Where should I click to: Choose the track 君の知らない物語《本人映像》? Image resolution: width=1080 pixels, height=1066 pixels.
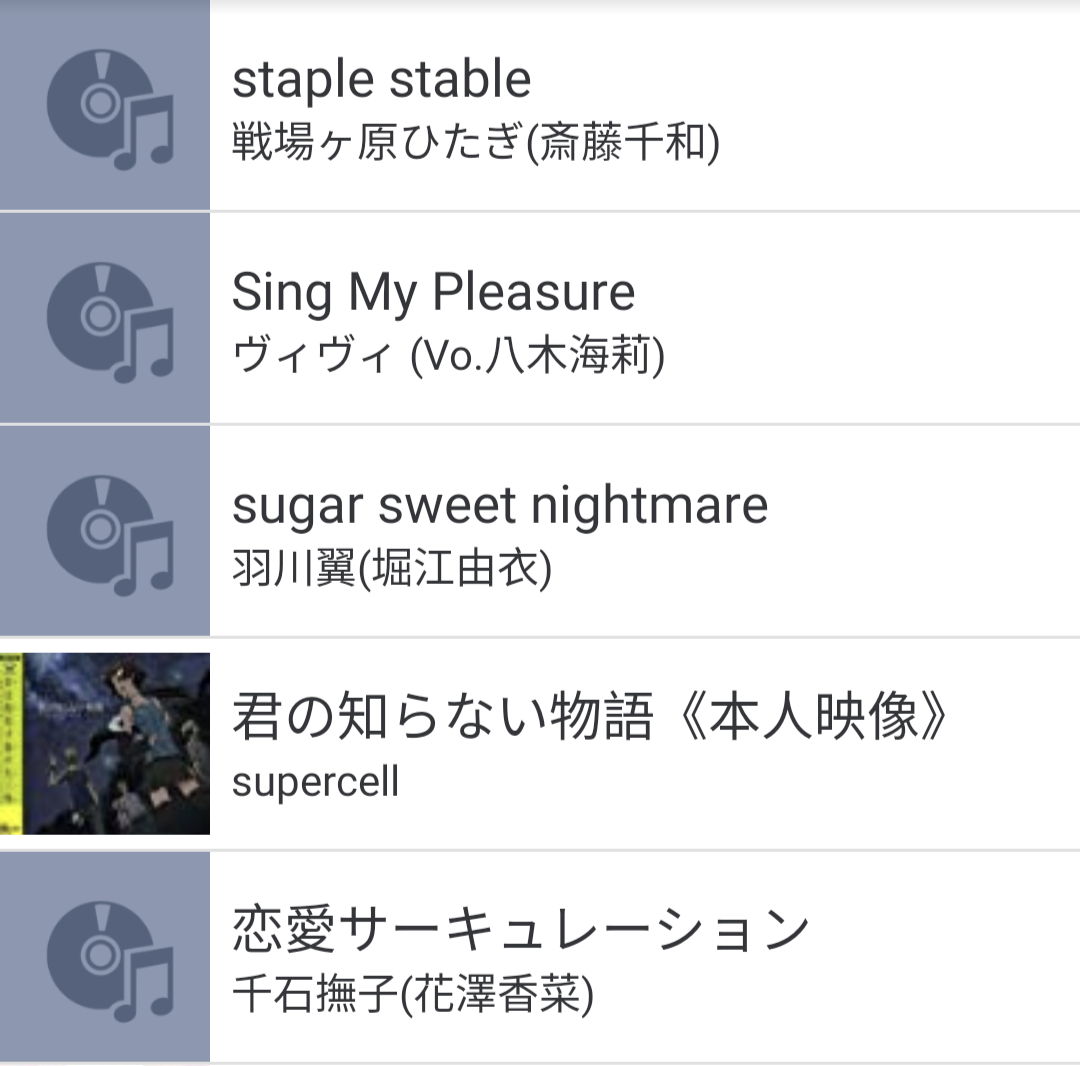tap(590, 717)
